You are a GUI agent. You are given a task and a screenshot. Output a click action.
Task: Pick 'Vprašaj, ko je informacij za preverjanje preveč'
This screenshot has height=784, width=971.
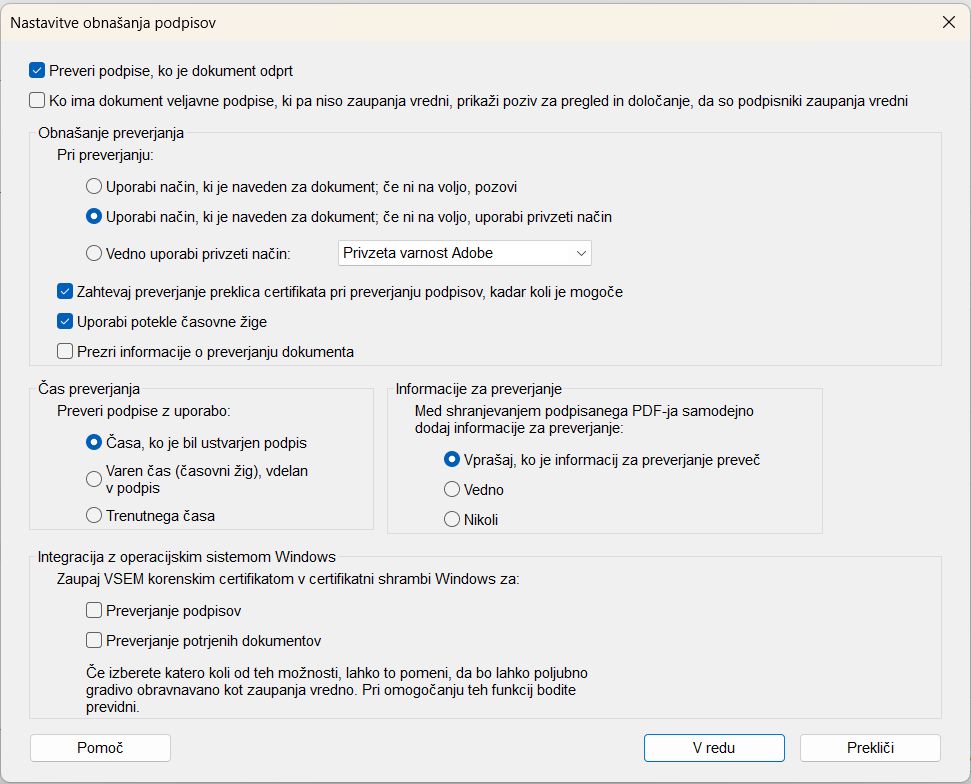(x=451, y=460)
